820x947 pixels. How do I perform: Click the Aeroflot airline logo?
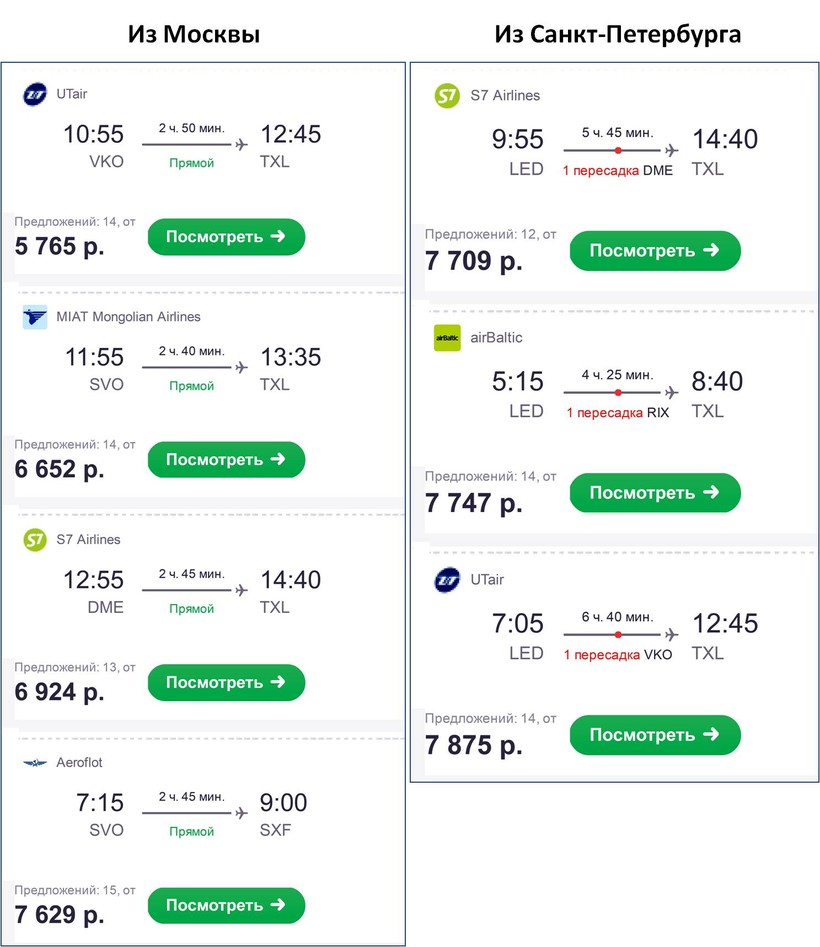point(35,763)
